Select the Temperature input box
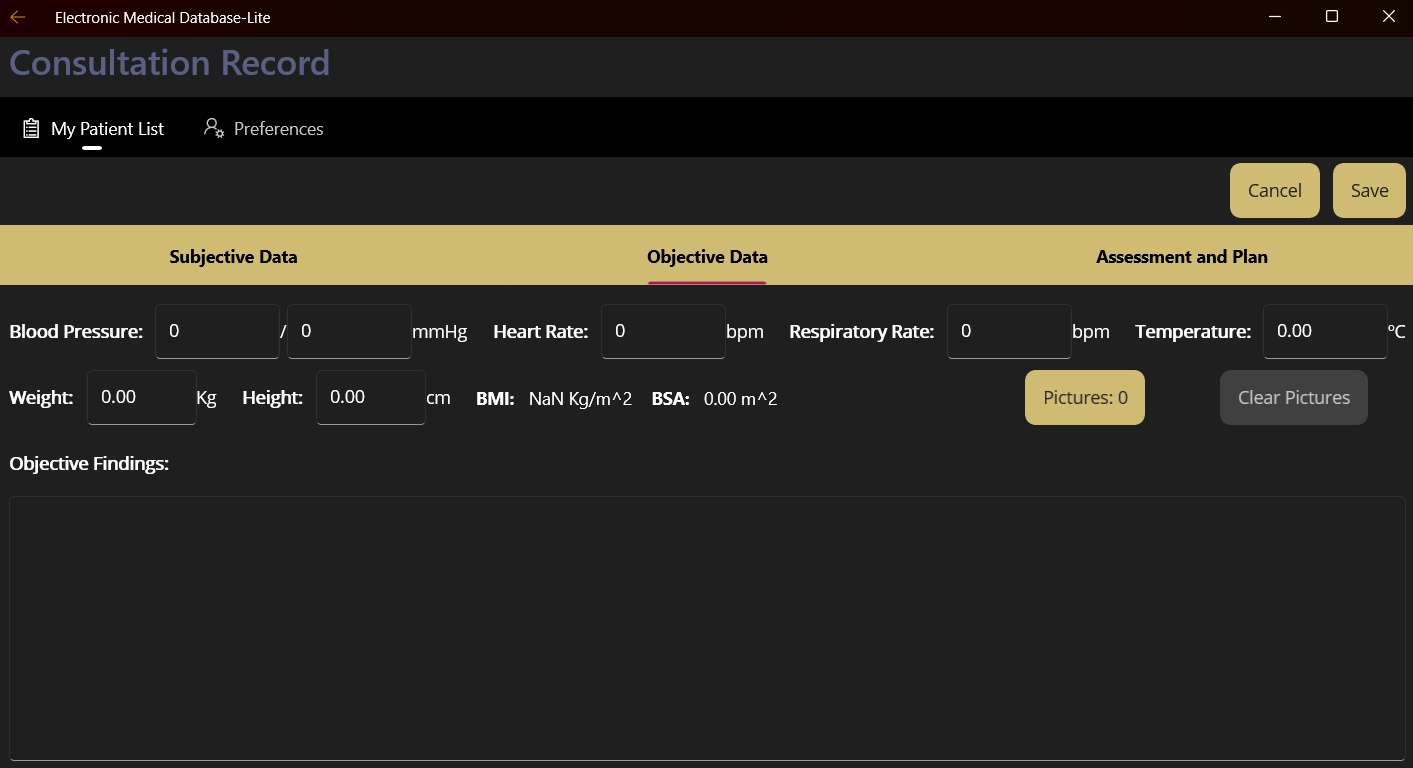 (1325, 331)
